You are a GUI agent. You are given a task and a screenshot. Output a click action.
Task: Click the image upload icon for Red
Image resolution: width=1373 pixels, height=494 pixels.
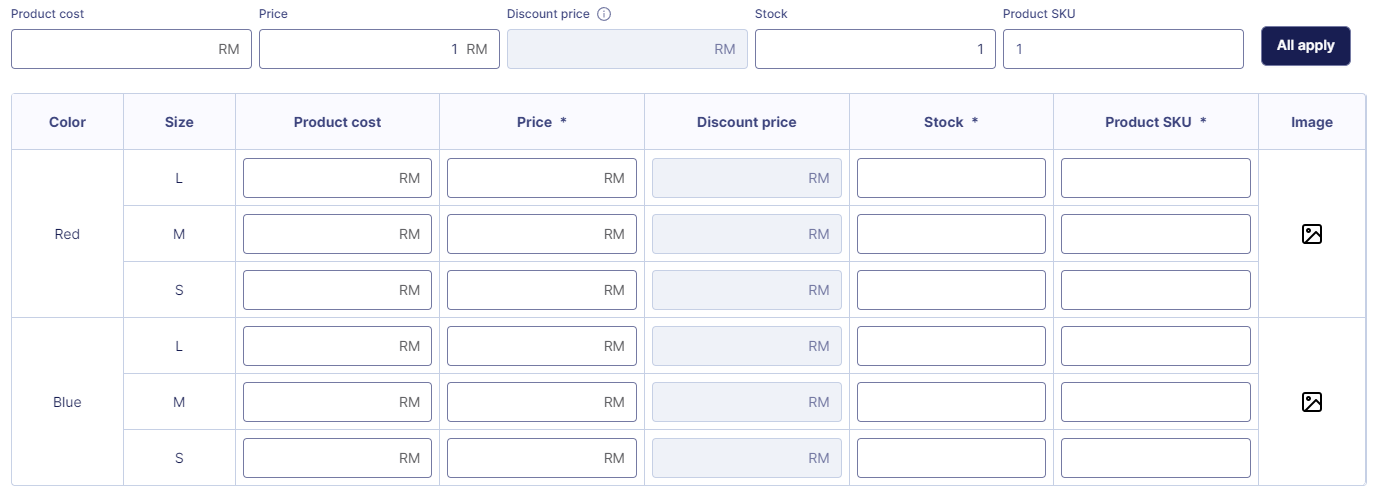click(1312, 234)
